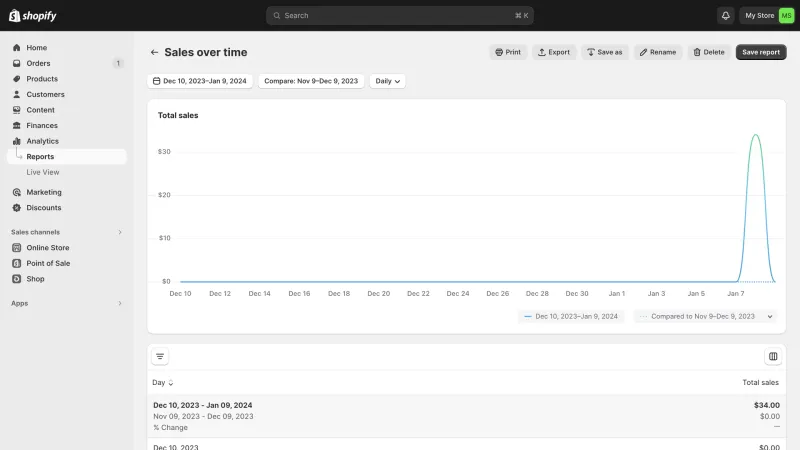The width and height of the screenshot is (800, 450).
Task: Toggle the Dec 10, 2023–Jan 9, 2024 legend series
Action: click(571, 316)
